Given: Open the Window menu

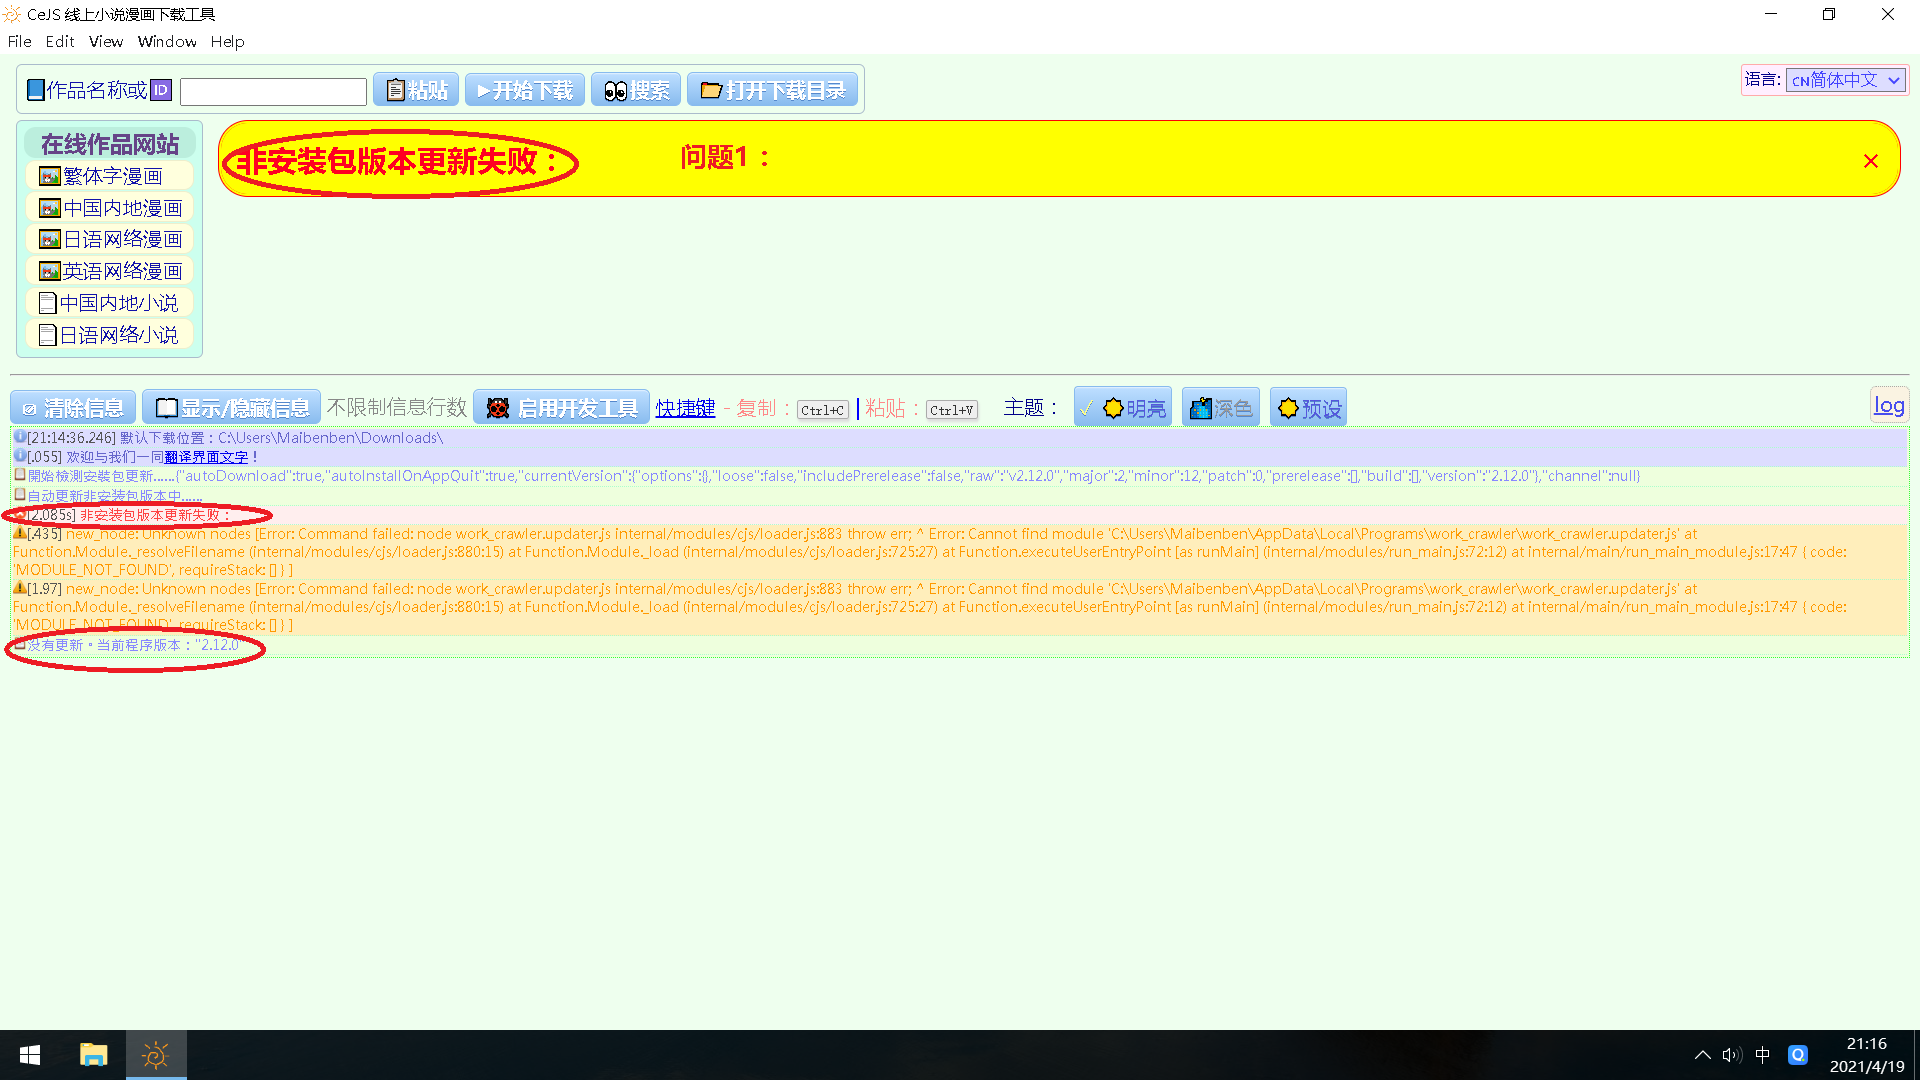Looking at the screenshot, I should coord(167,41).
